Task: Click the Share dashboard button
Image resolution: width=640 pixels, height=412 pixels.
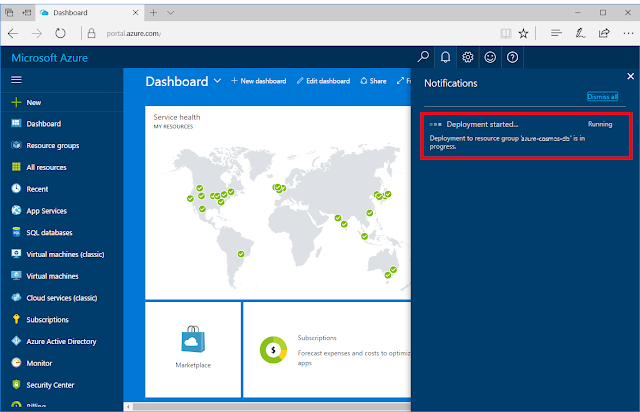Action: [x=373, y=81]
